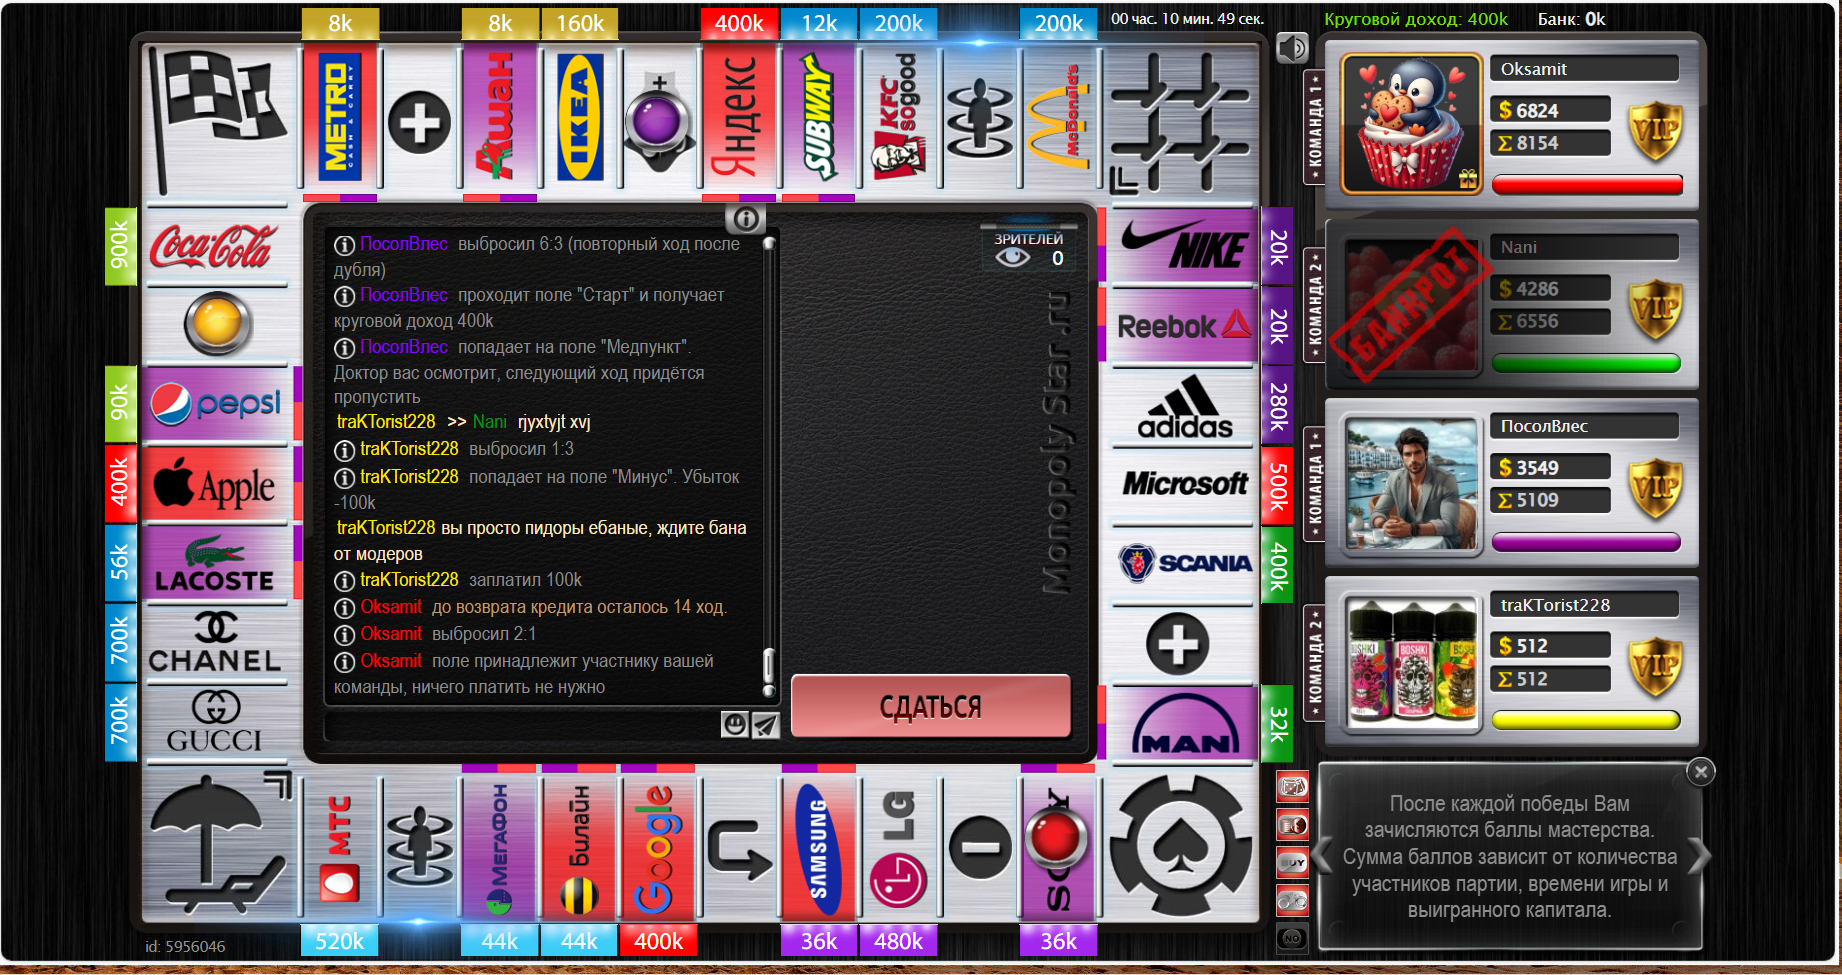
Task: Open the chat emoji smiley picker
Action: pyautogui.click(x=735, y=724)
